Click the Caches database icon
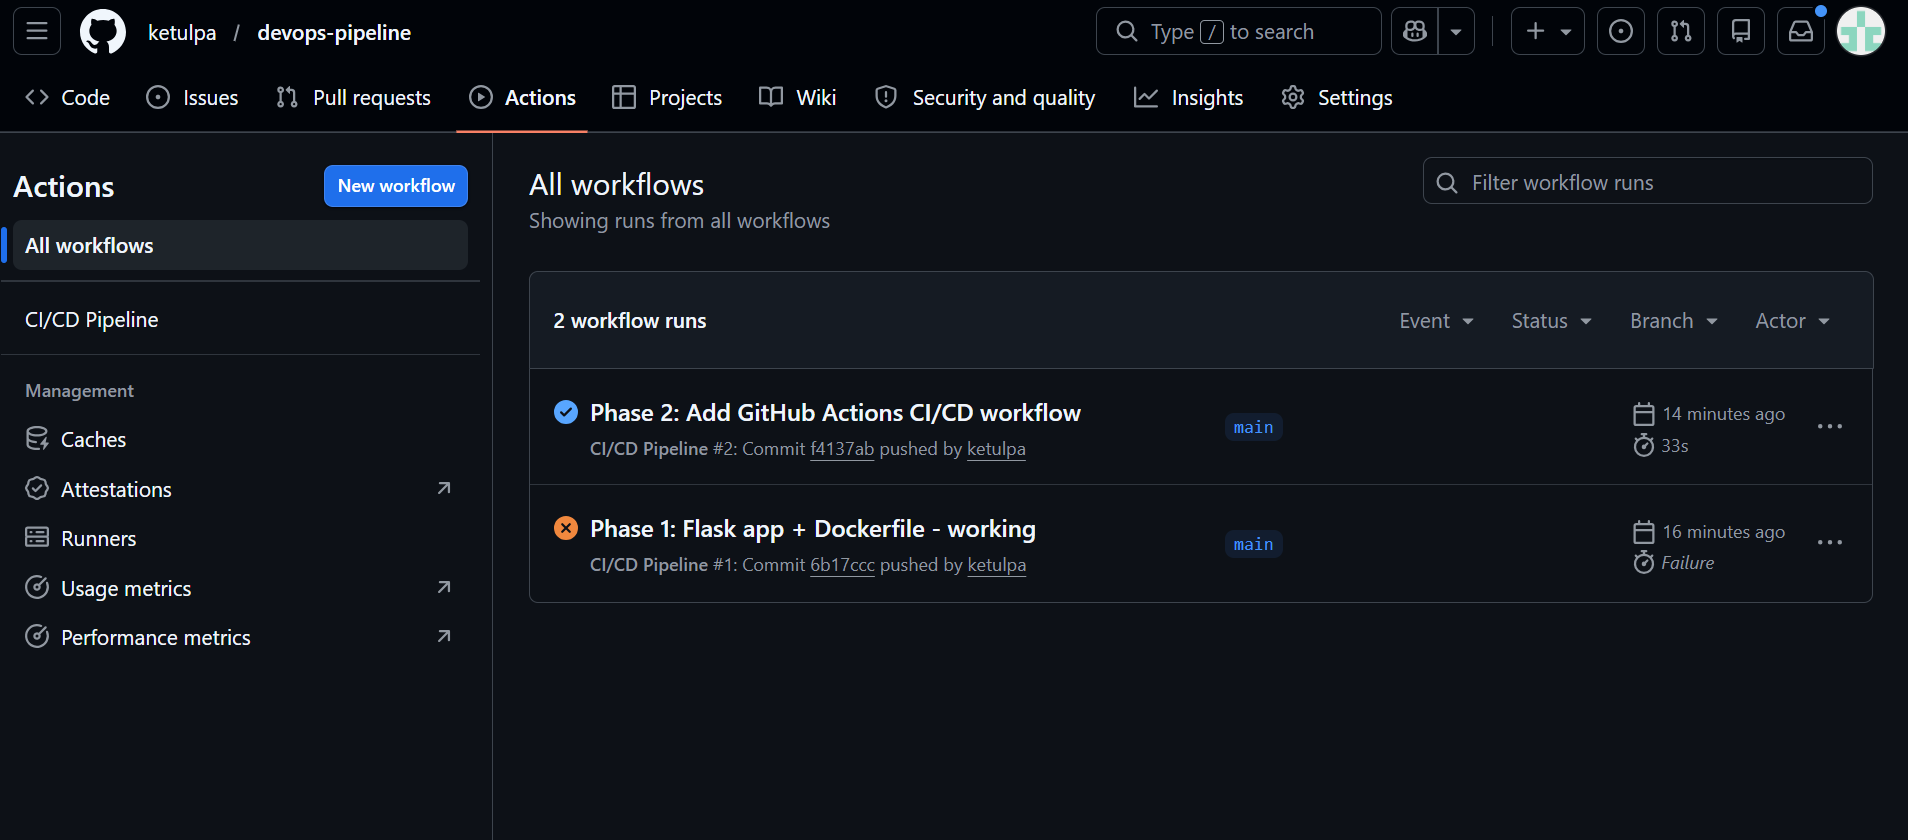Screen dimensions: 1908x840 37,438
